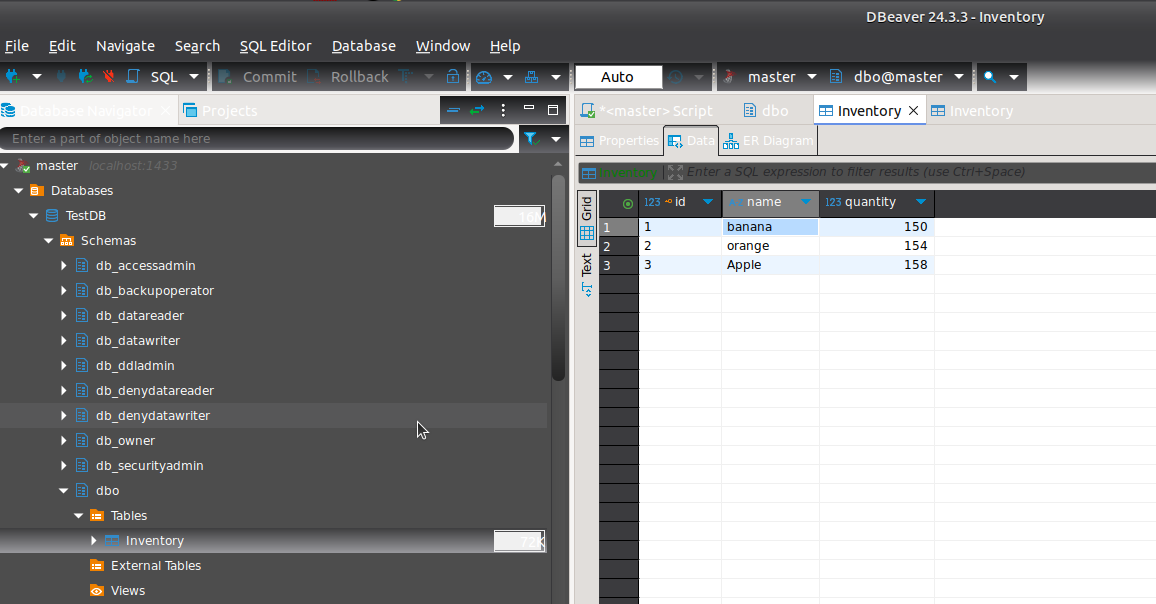1156x604 pixels.
Task: Click the dashboard gauge toolbar icon
Action: point(484,77)
